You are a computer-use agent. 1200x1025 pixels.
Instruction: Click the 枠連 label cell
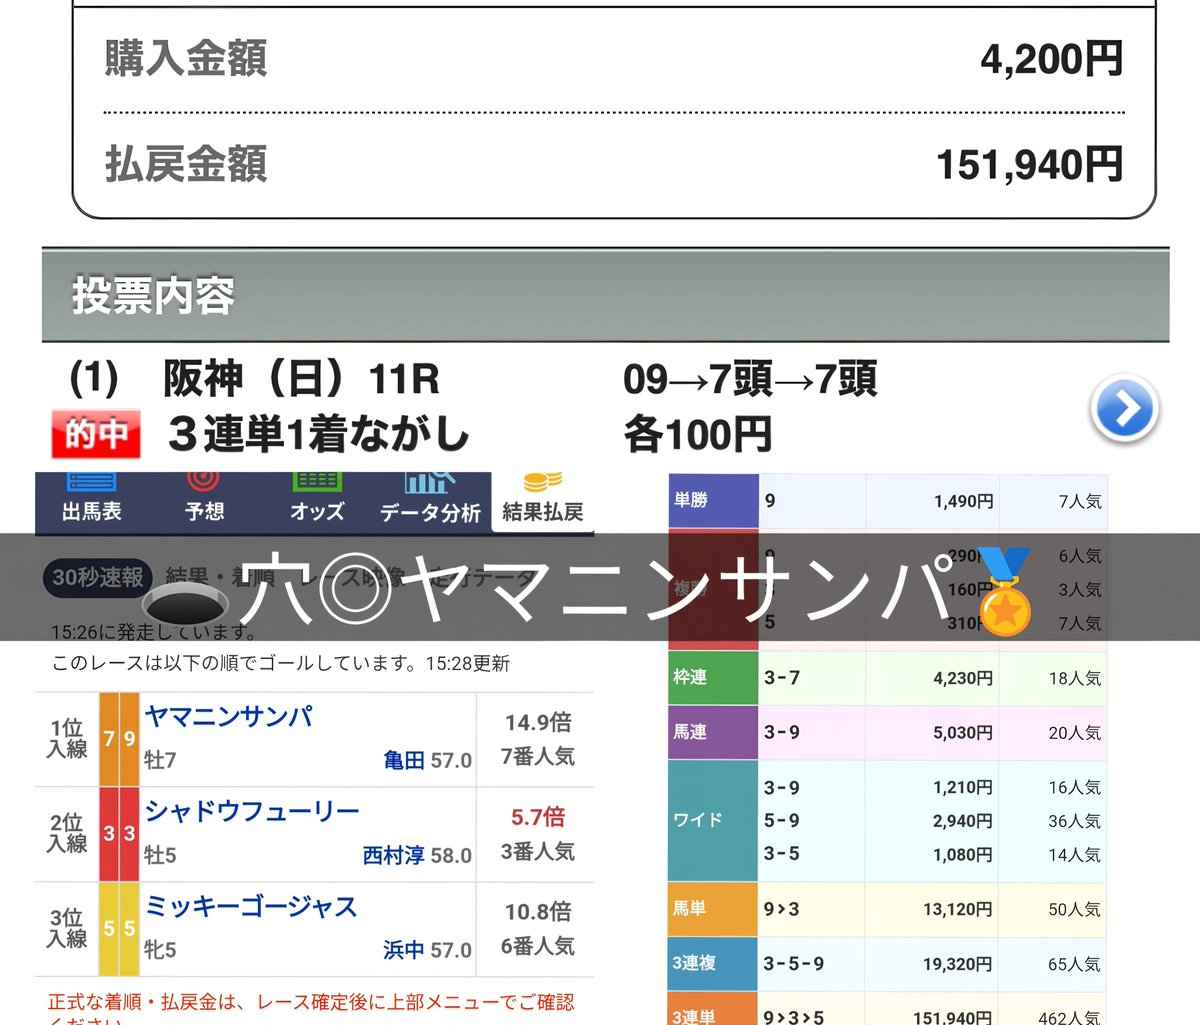point(713,677)
